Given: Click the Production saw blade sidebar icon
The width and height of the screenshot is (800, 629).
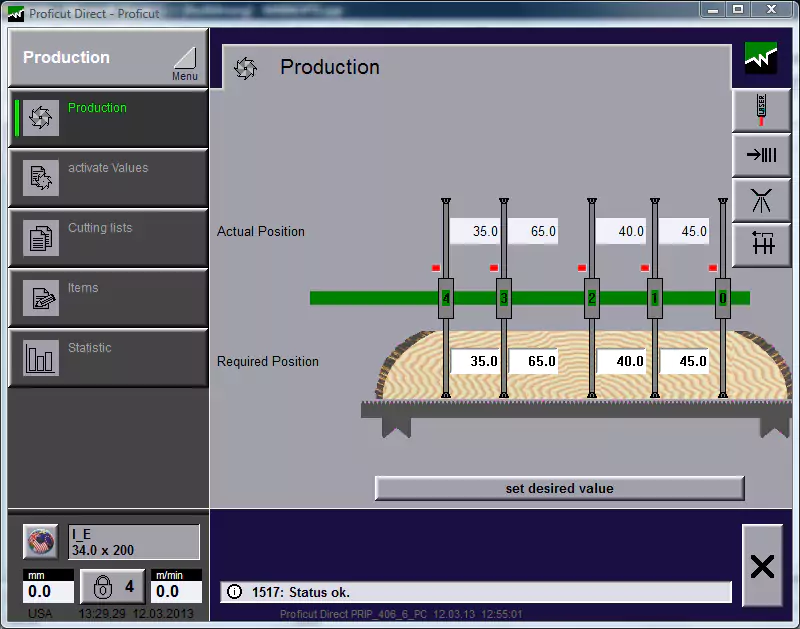Looking at the screenshot, I should point(41,118).
